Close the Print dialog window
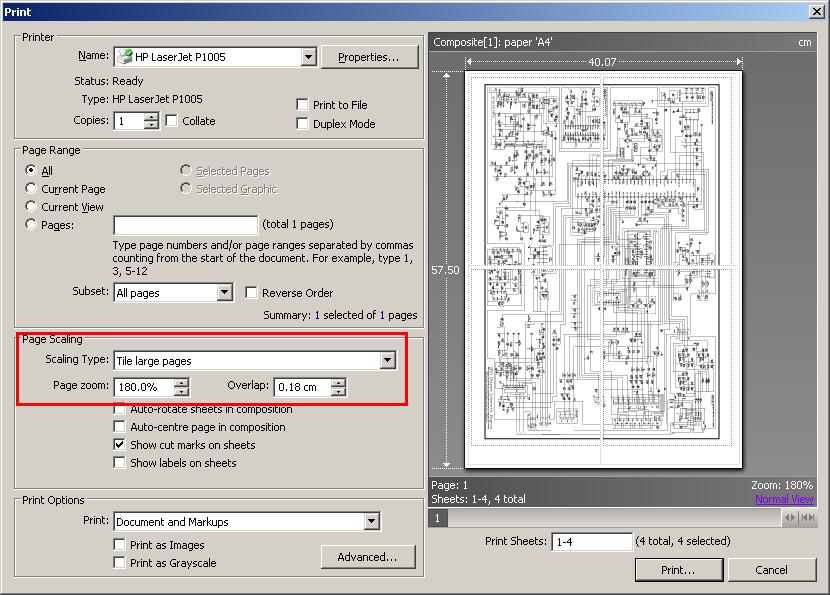This screenshot has width=830, height=595. (x=817, y=11)
